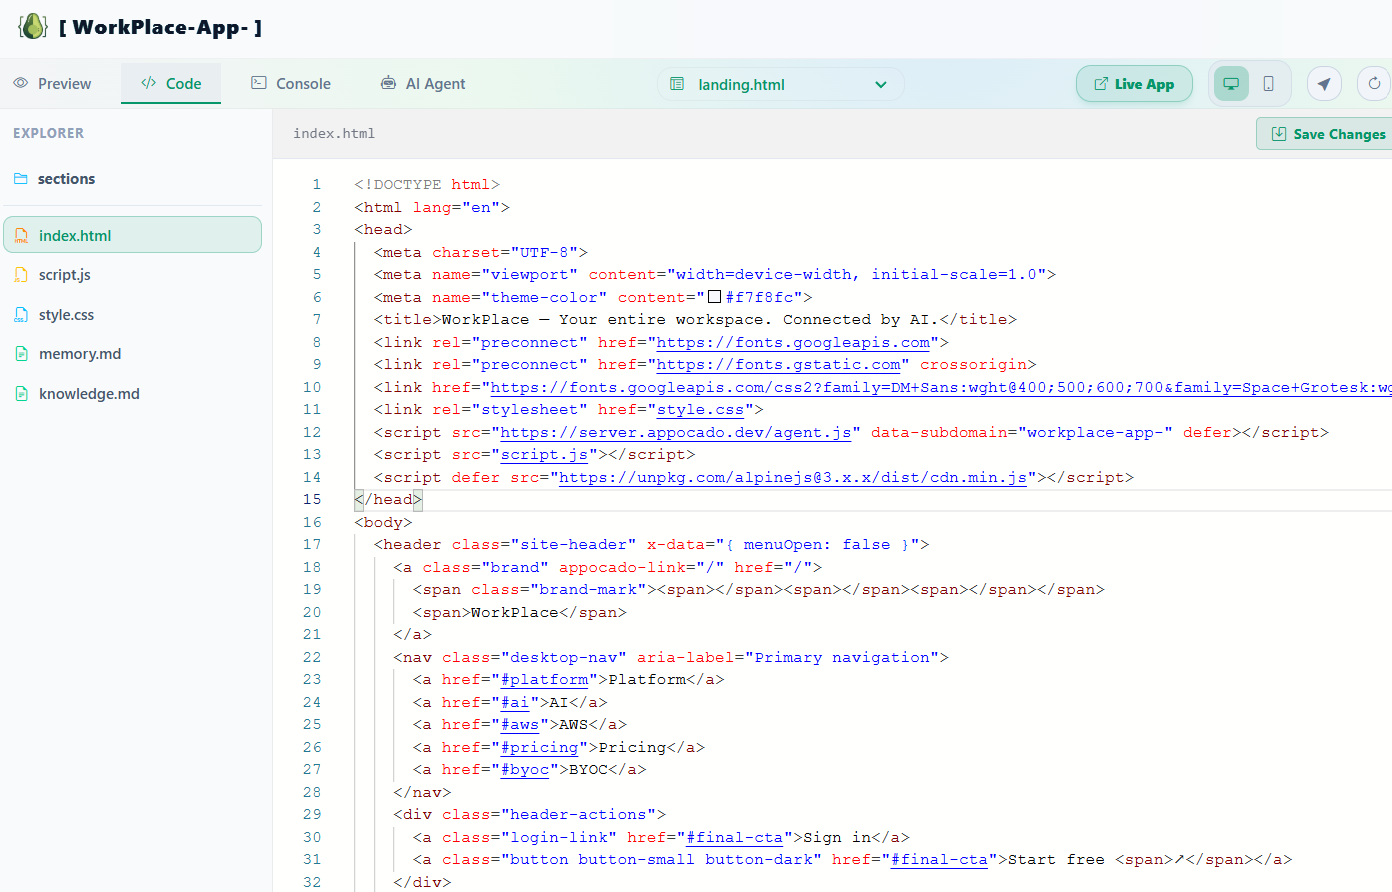Image resolution: width=1392 pixels, height=892 pixels.
Task: Click the sections folder icon
Action: [21, 179]
